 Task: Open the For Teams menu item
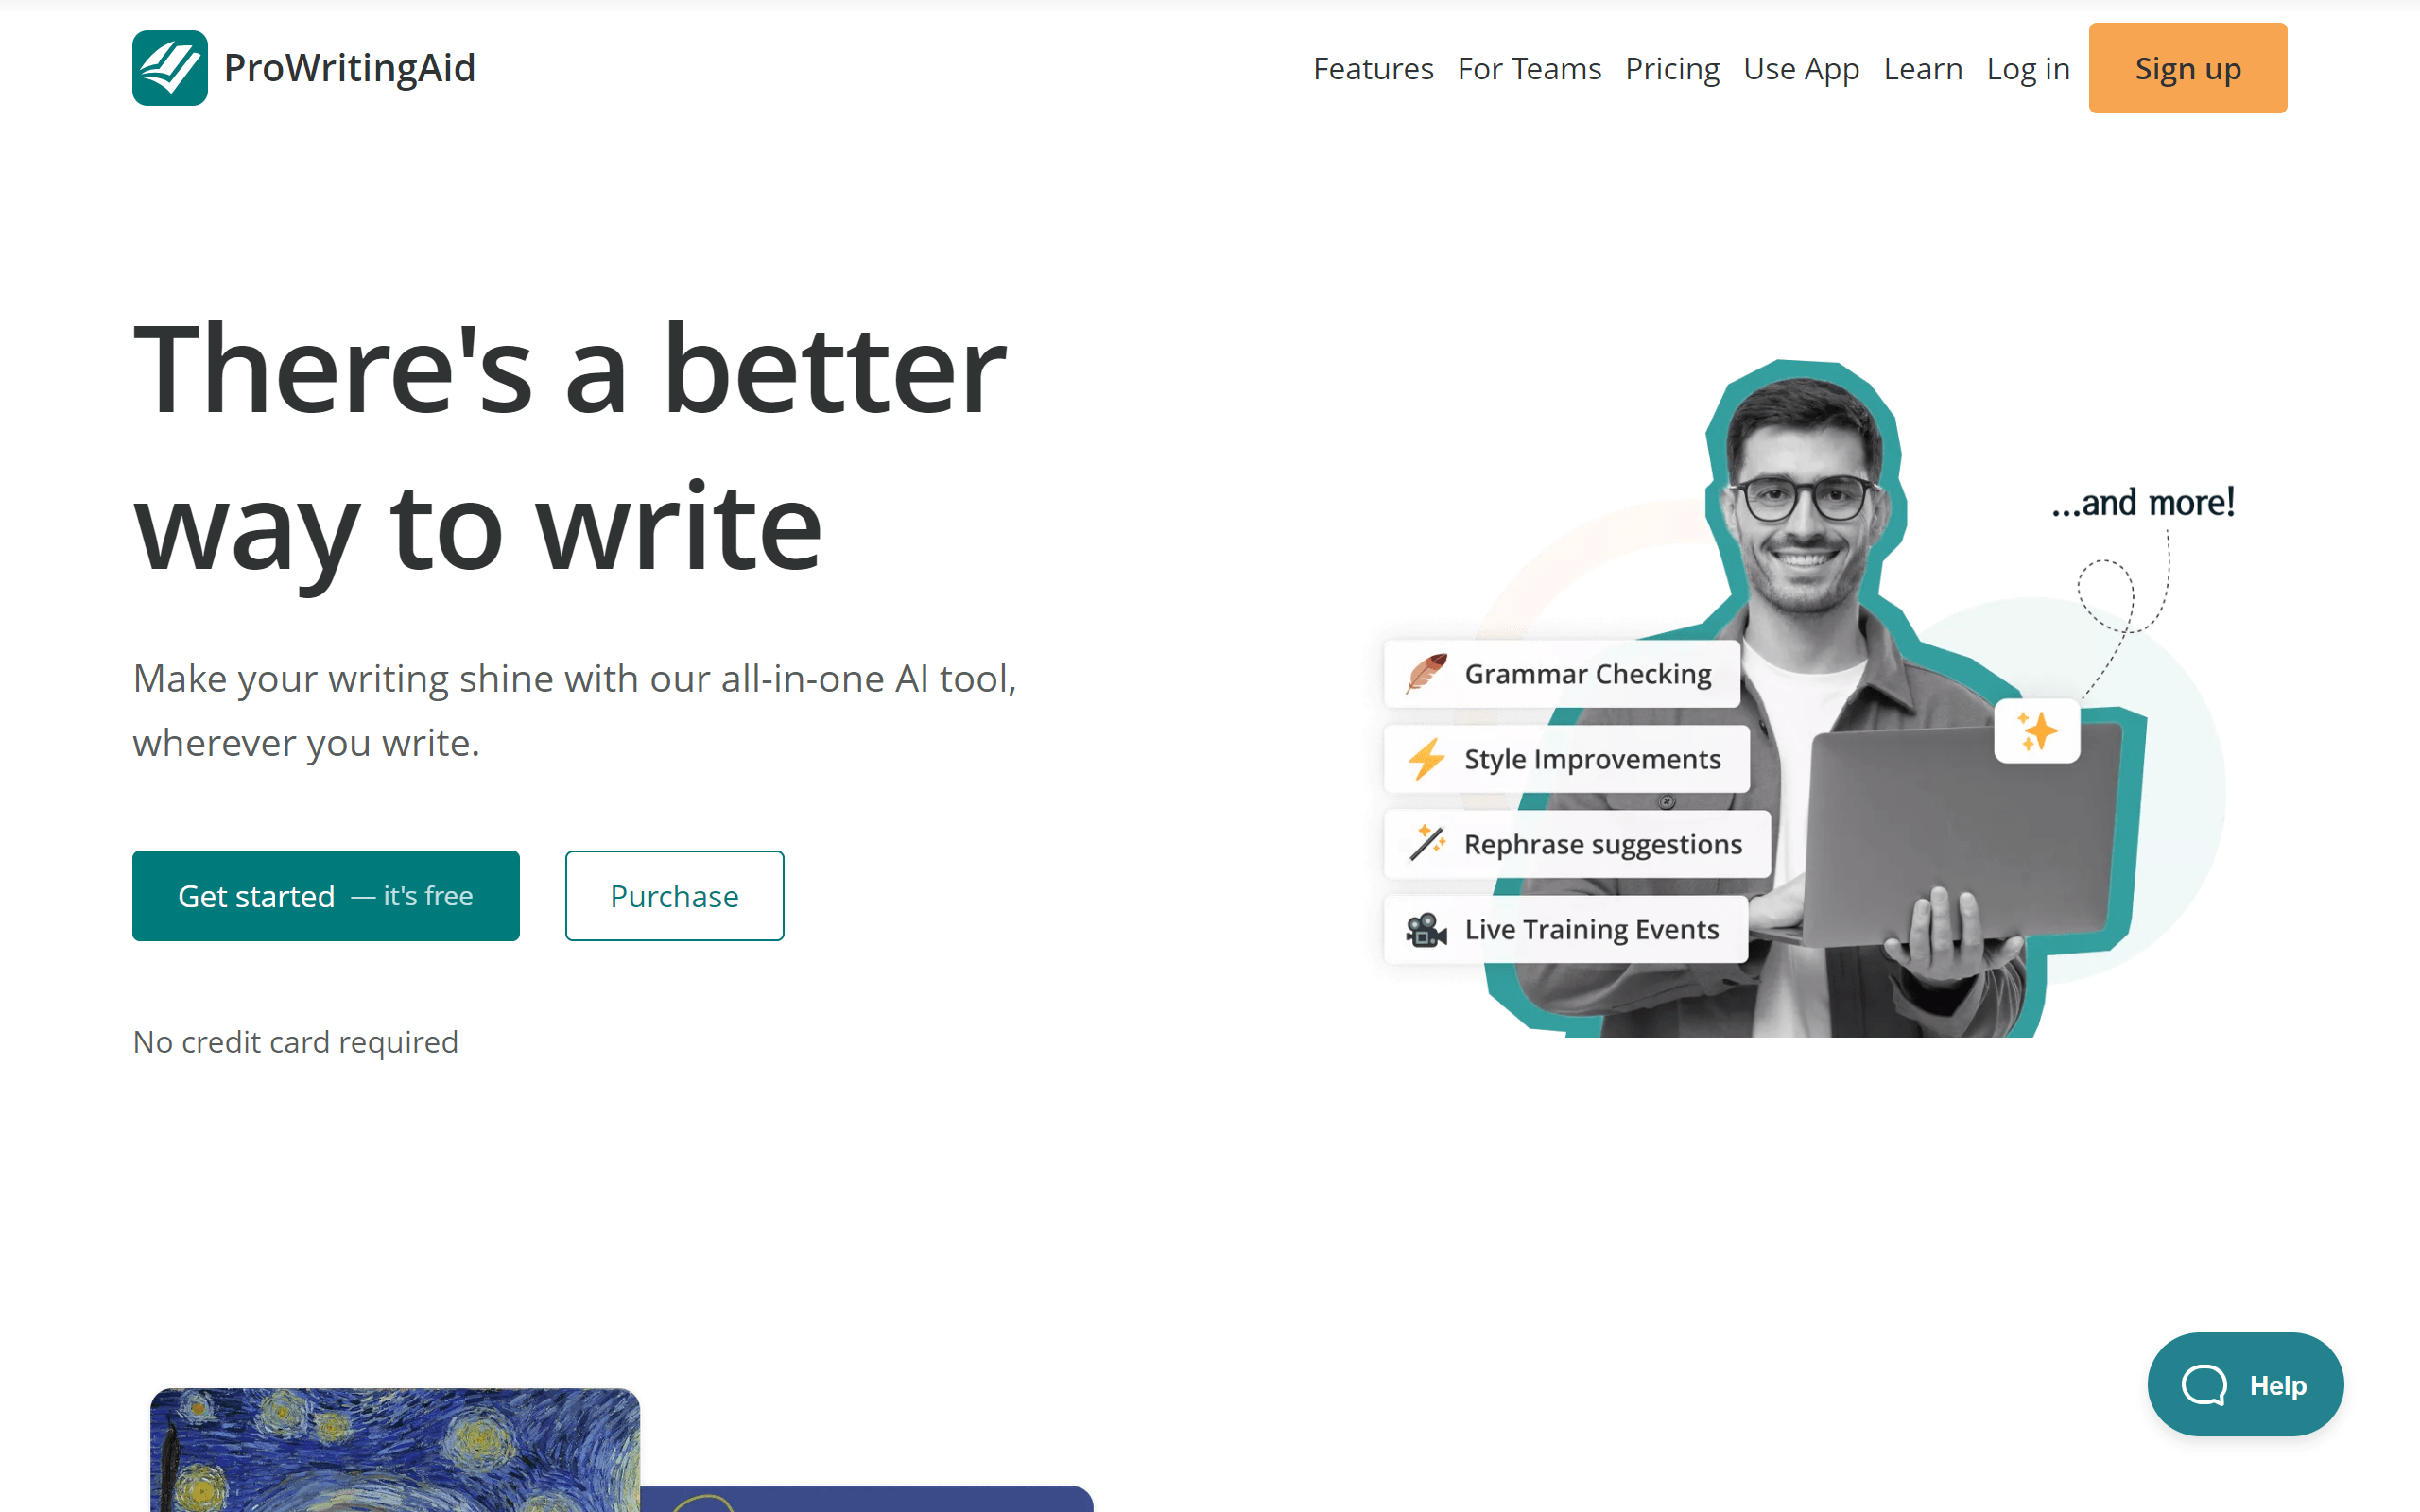coord(1529,68)
